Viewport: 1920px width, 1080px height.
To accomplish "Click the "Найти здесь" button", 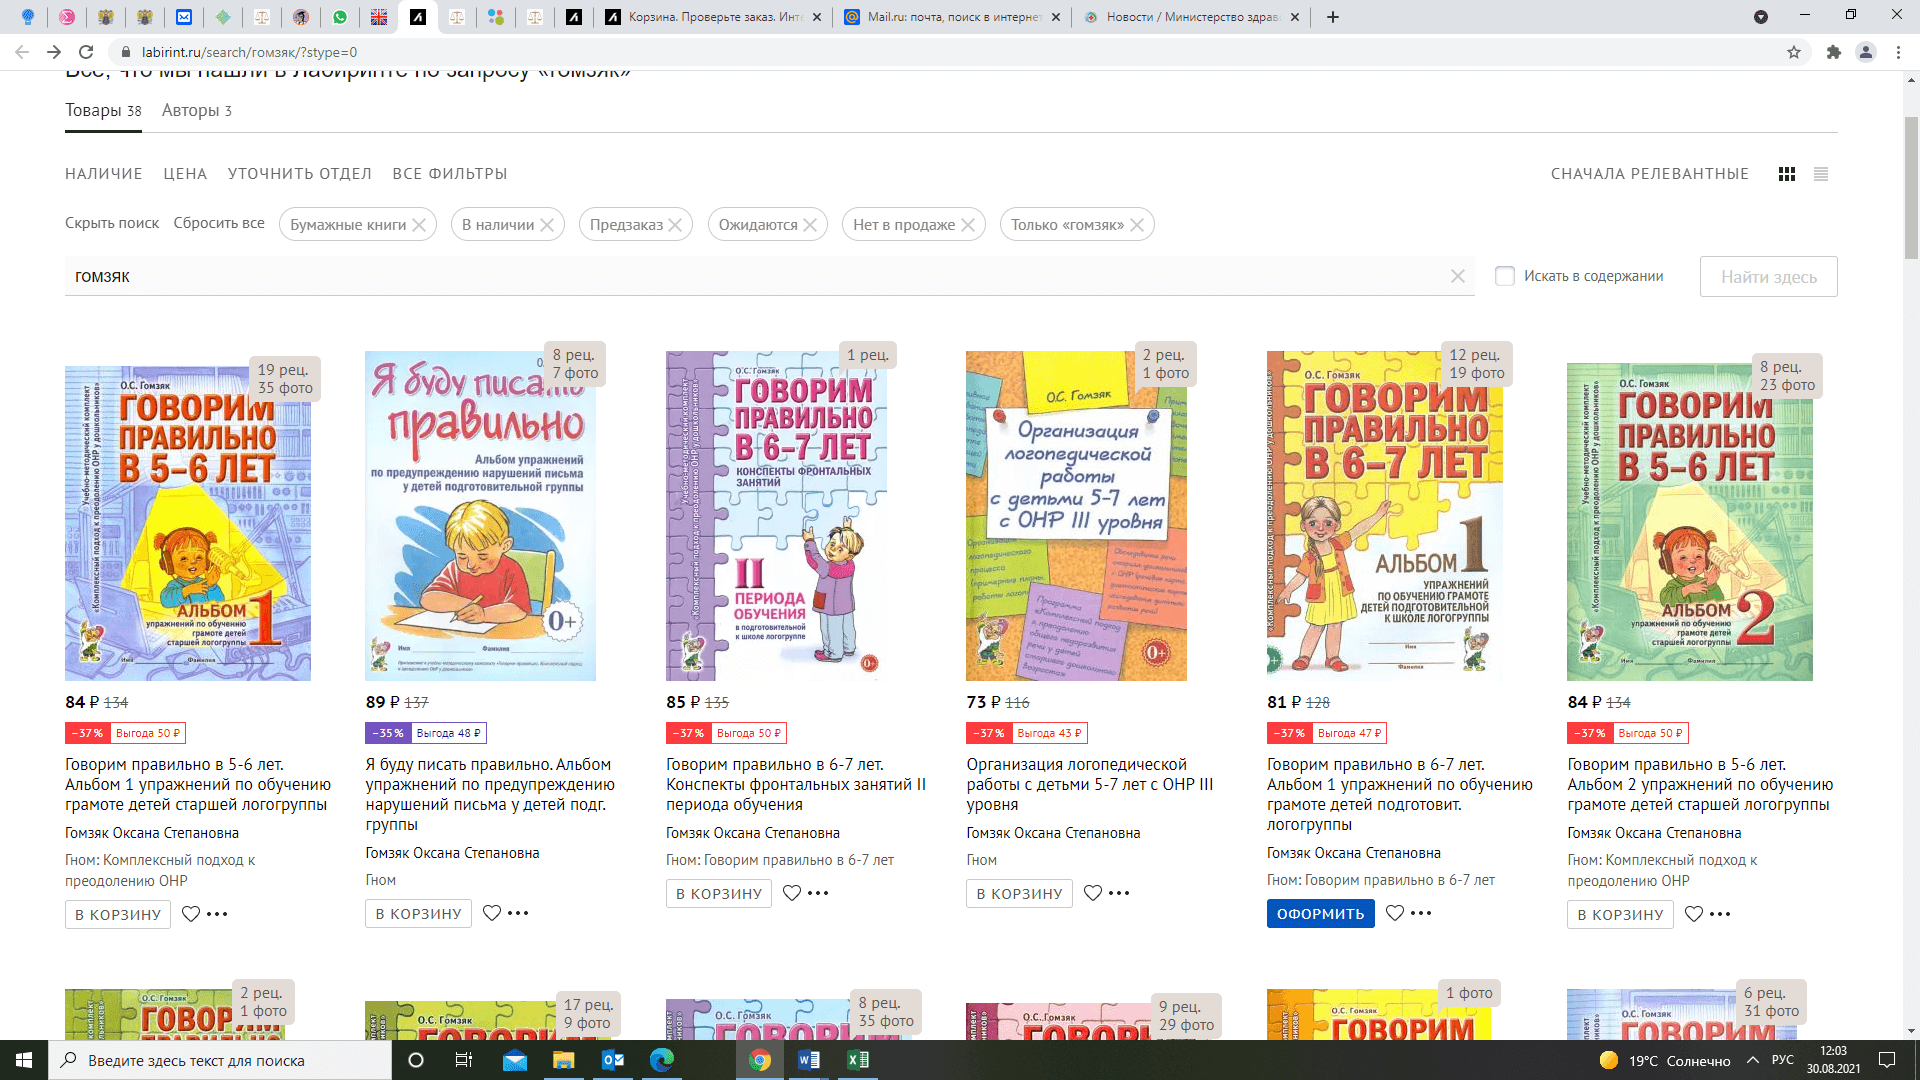I will 1768,277.
